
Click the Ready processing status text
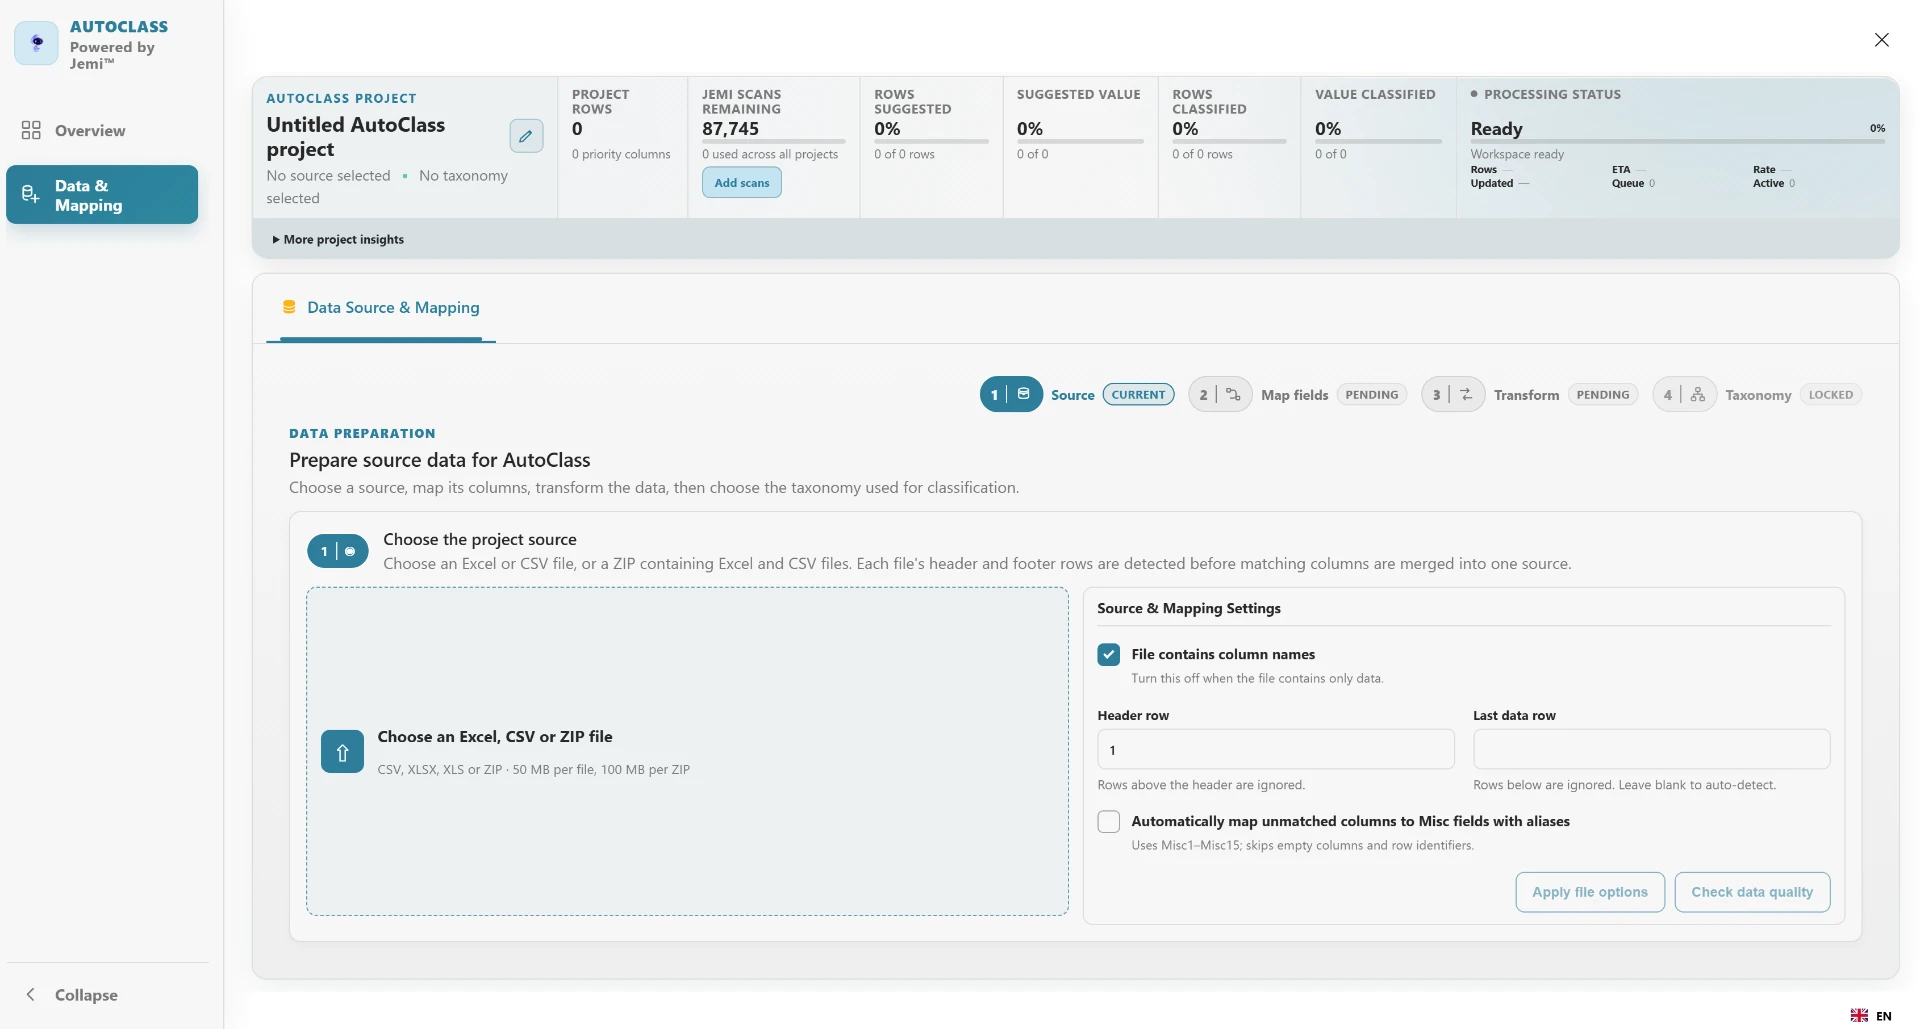pos(1496,128)
